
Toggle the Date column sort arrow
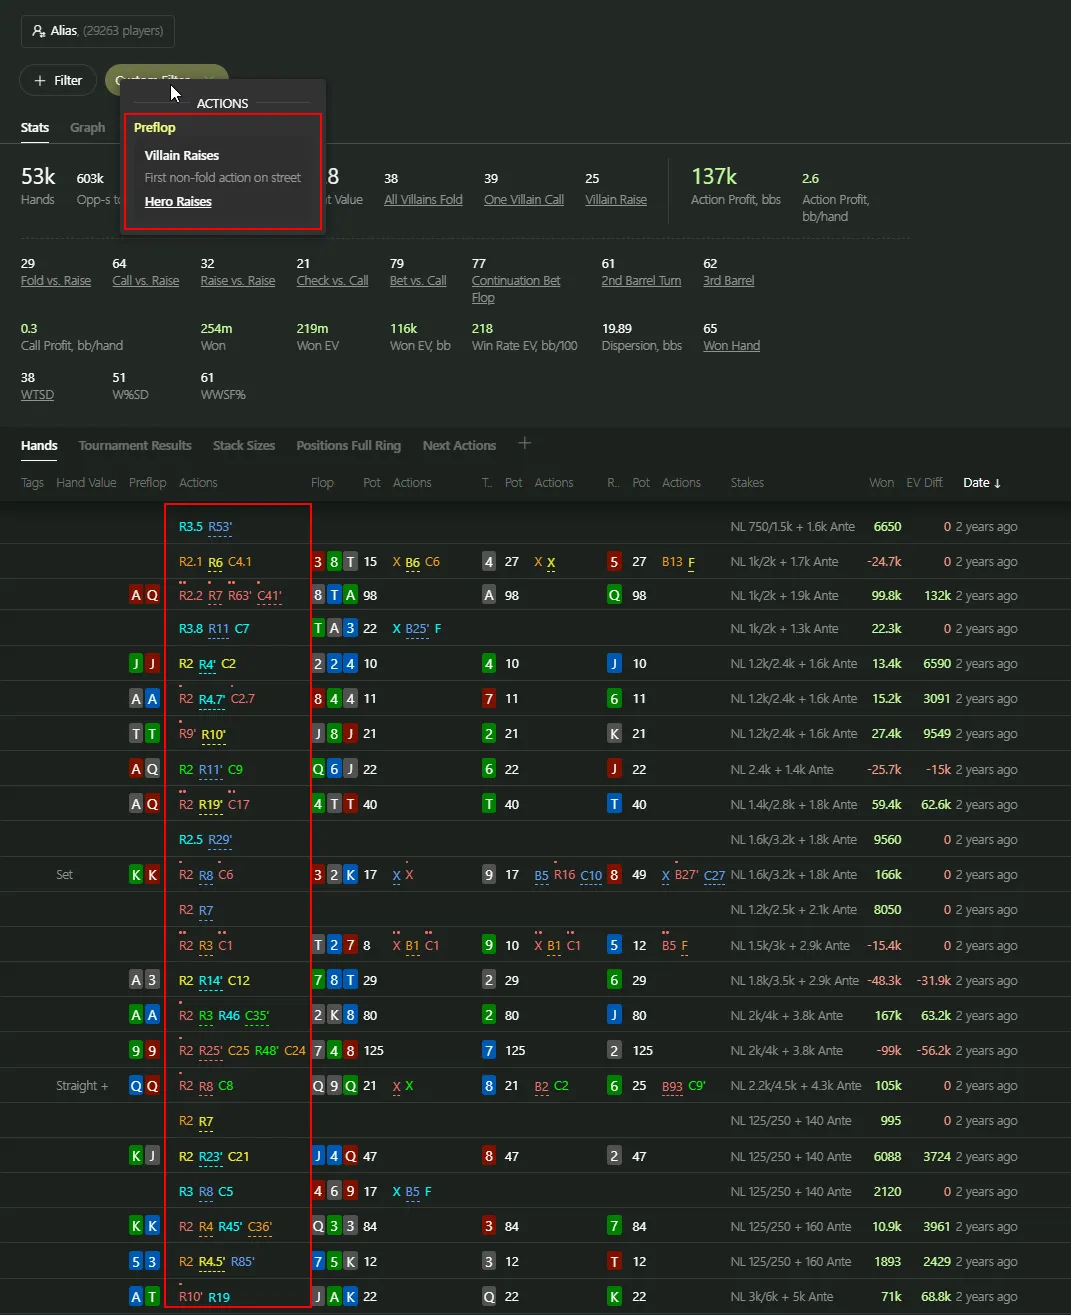[997, 483]
